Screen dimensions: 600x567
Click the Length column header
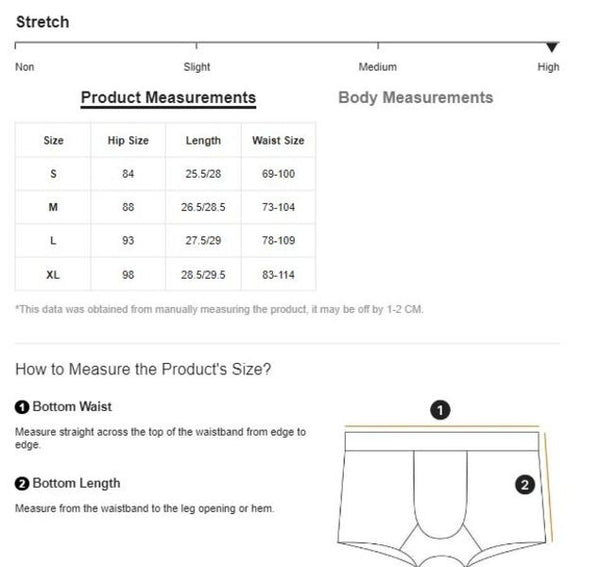[x=203, y=141]
